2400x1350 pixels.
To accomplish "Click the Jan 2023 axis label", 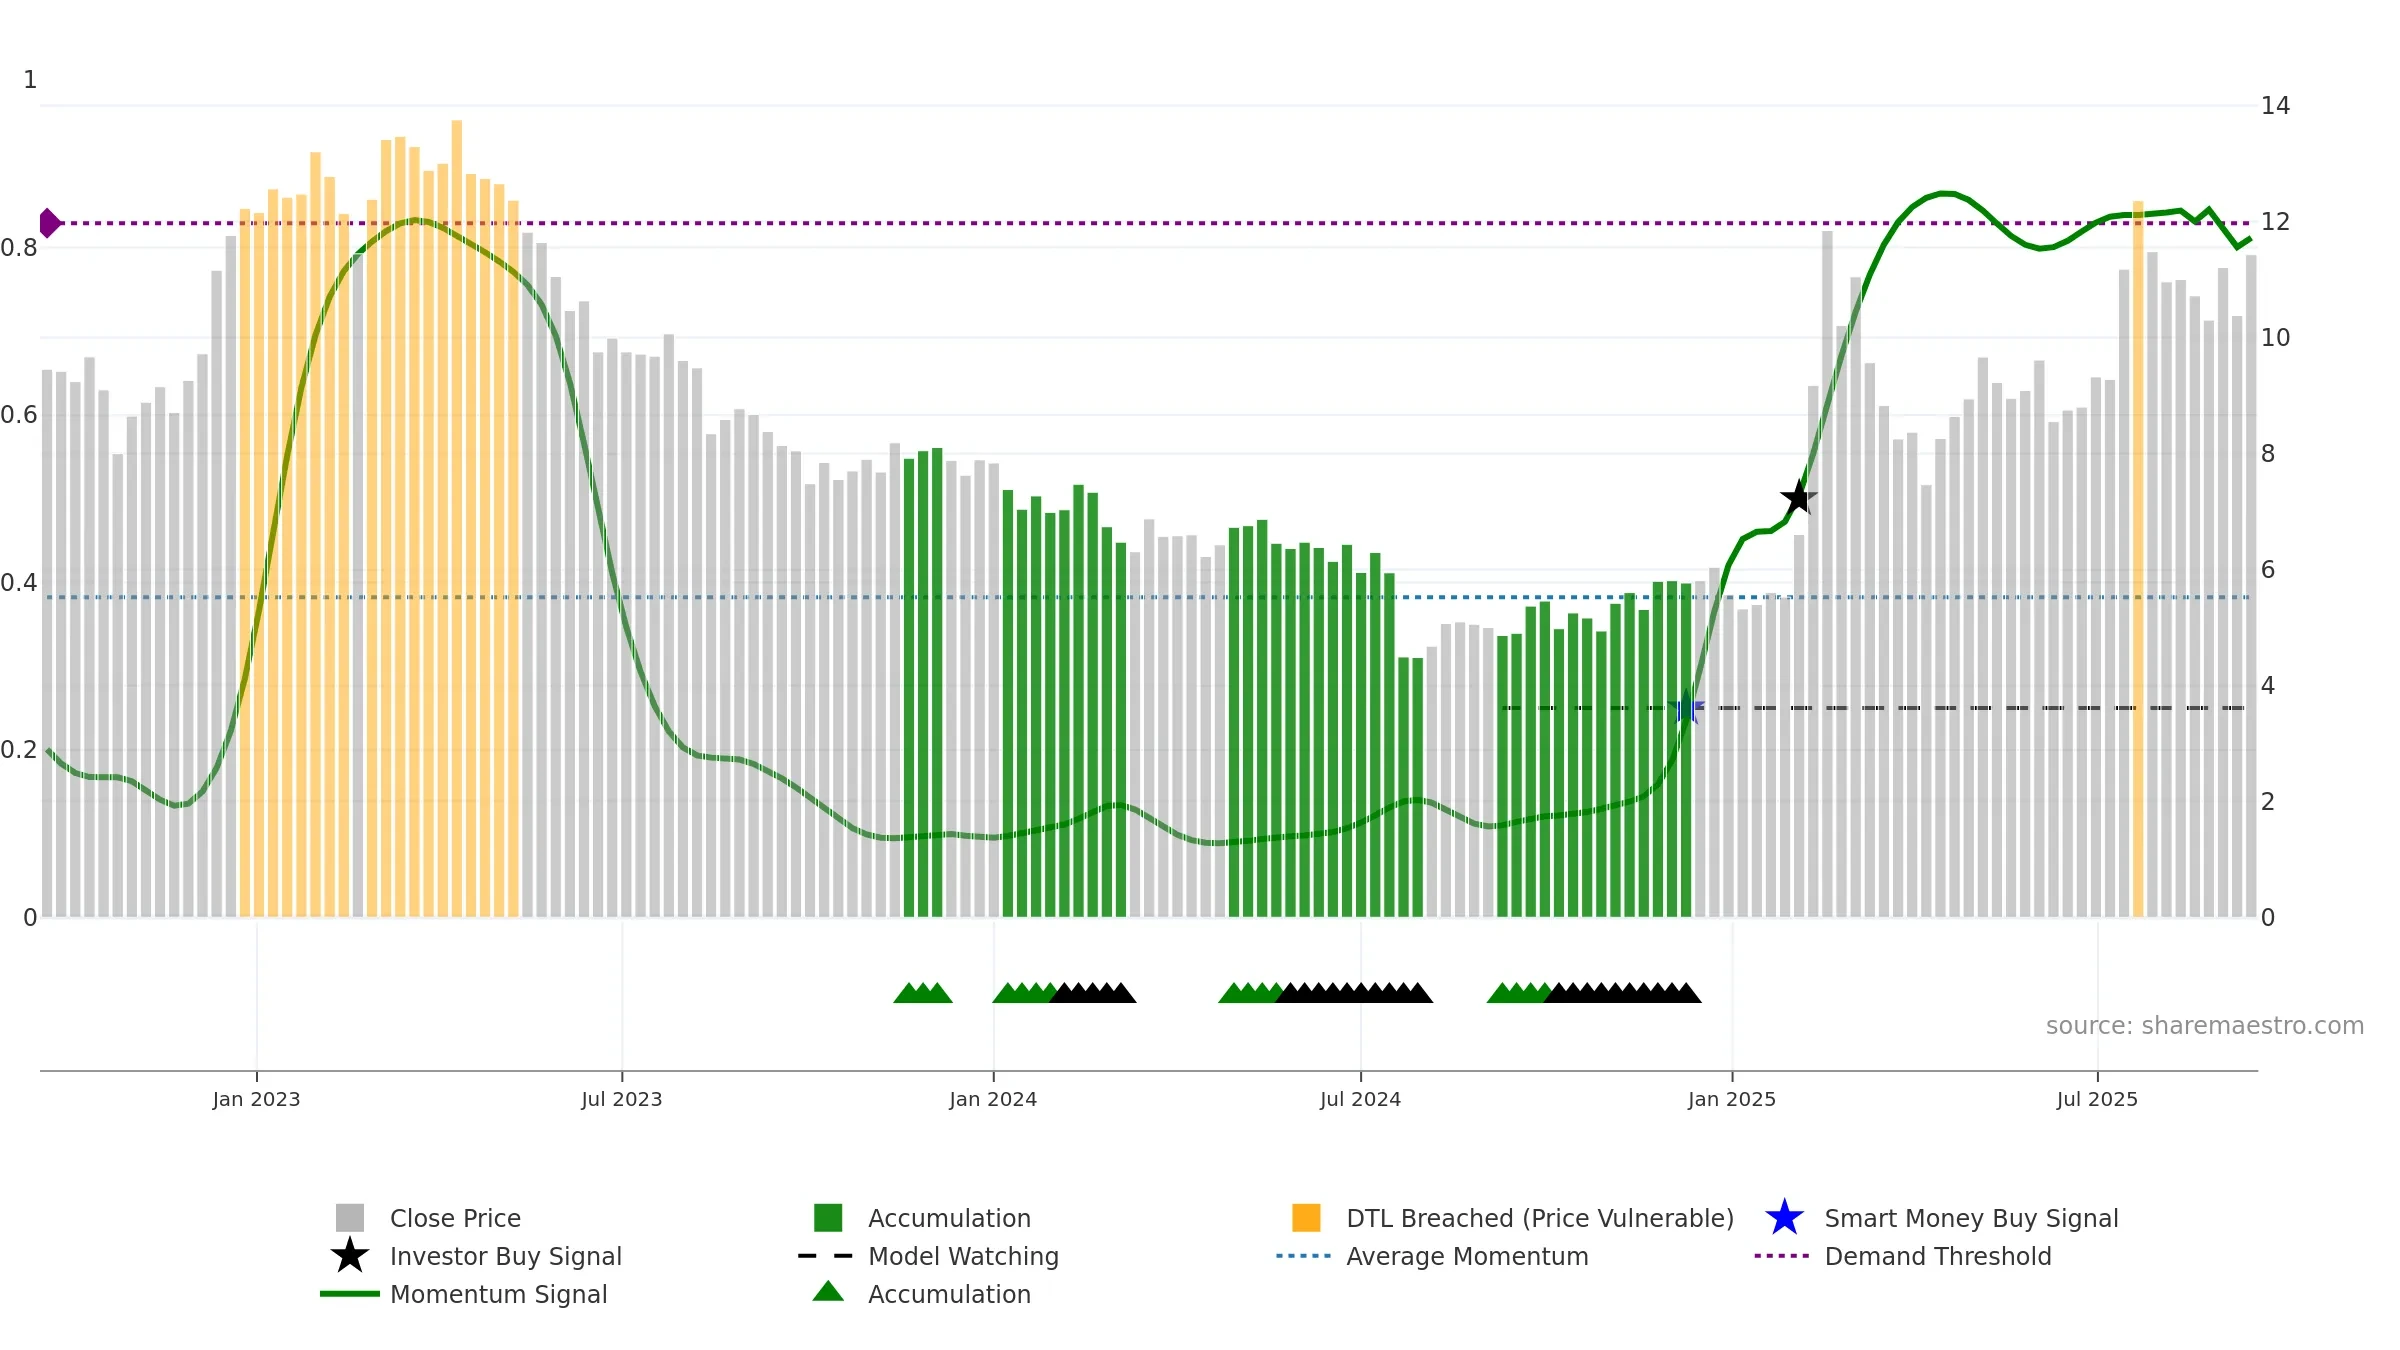I will (x=256, y=1099).
